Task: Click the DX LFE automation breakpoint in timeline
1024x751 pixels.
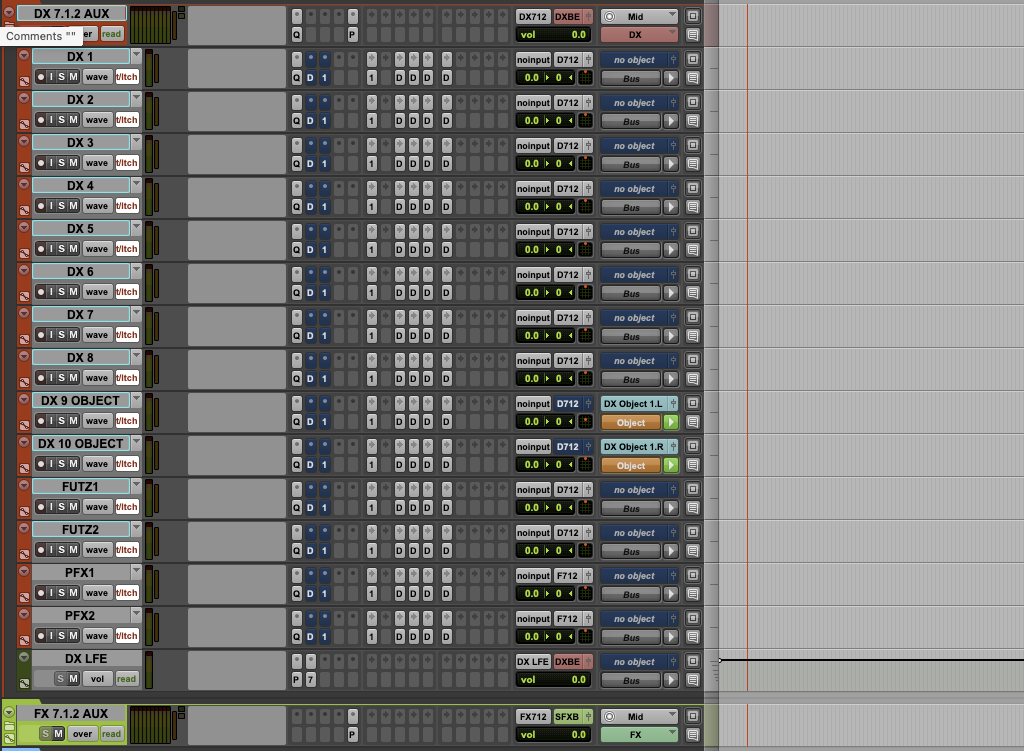Action: tap(720, 660)
